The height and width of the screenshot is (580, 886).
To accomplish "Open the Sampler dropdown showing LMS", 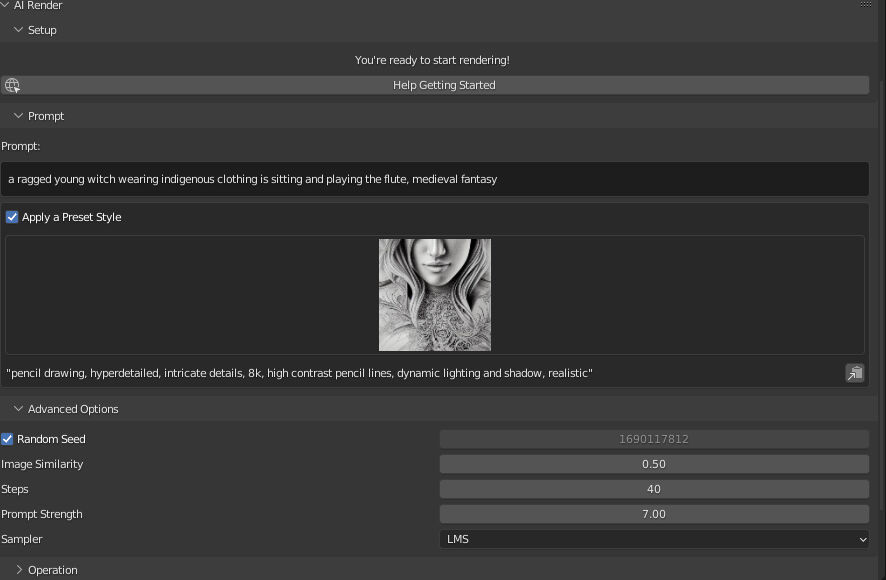I will pyautogui.click(x=654, y=539).
